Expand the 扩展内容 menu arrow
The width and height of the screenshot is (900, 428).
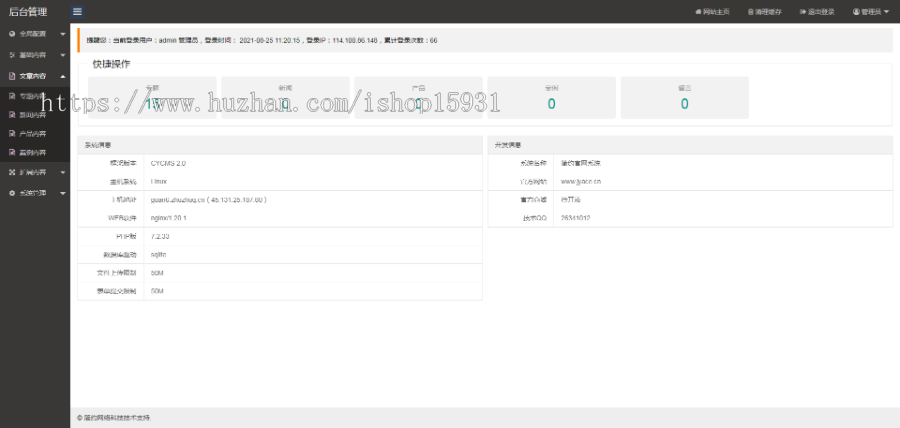63,172
